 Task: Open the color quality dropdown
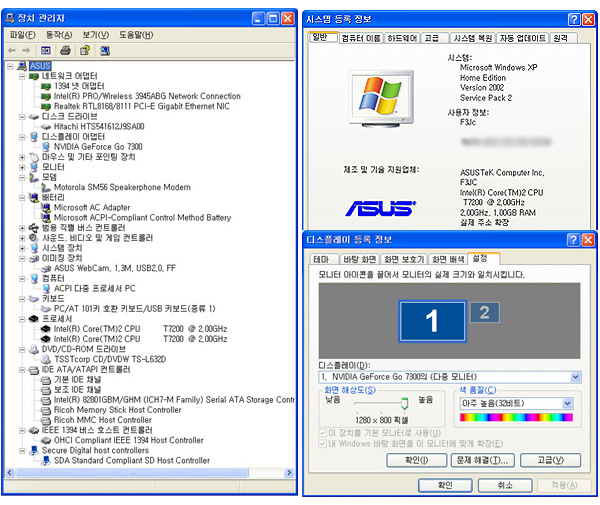click(x=567, y=403)
